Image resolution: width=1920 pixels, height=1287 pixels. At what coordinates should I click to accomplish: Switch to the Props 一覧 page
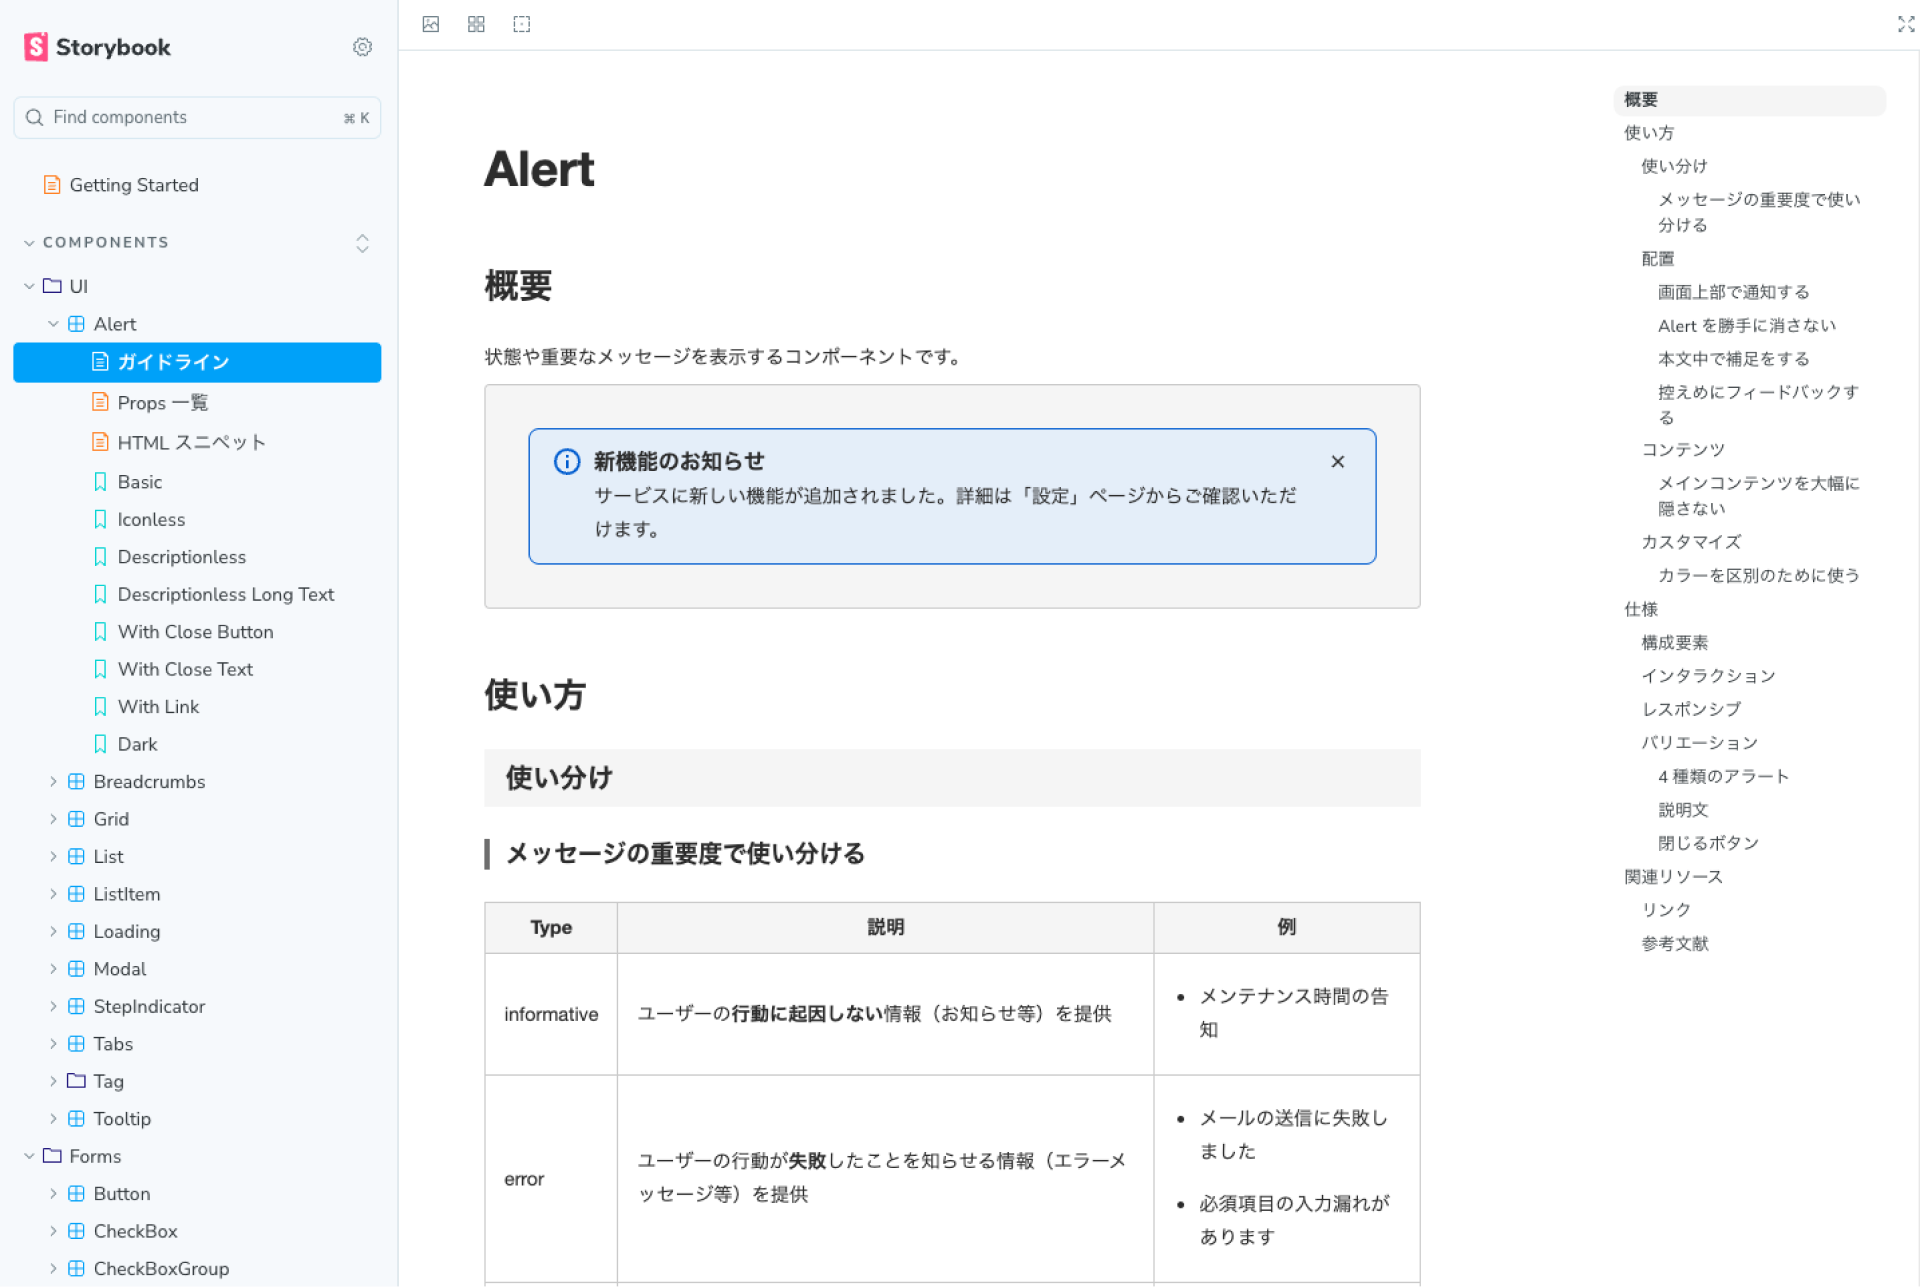point(163,402)
